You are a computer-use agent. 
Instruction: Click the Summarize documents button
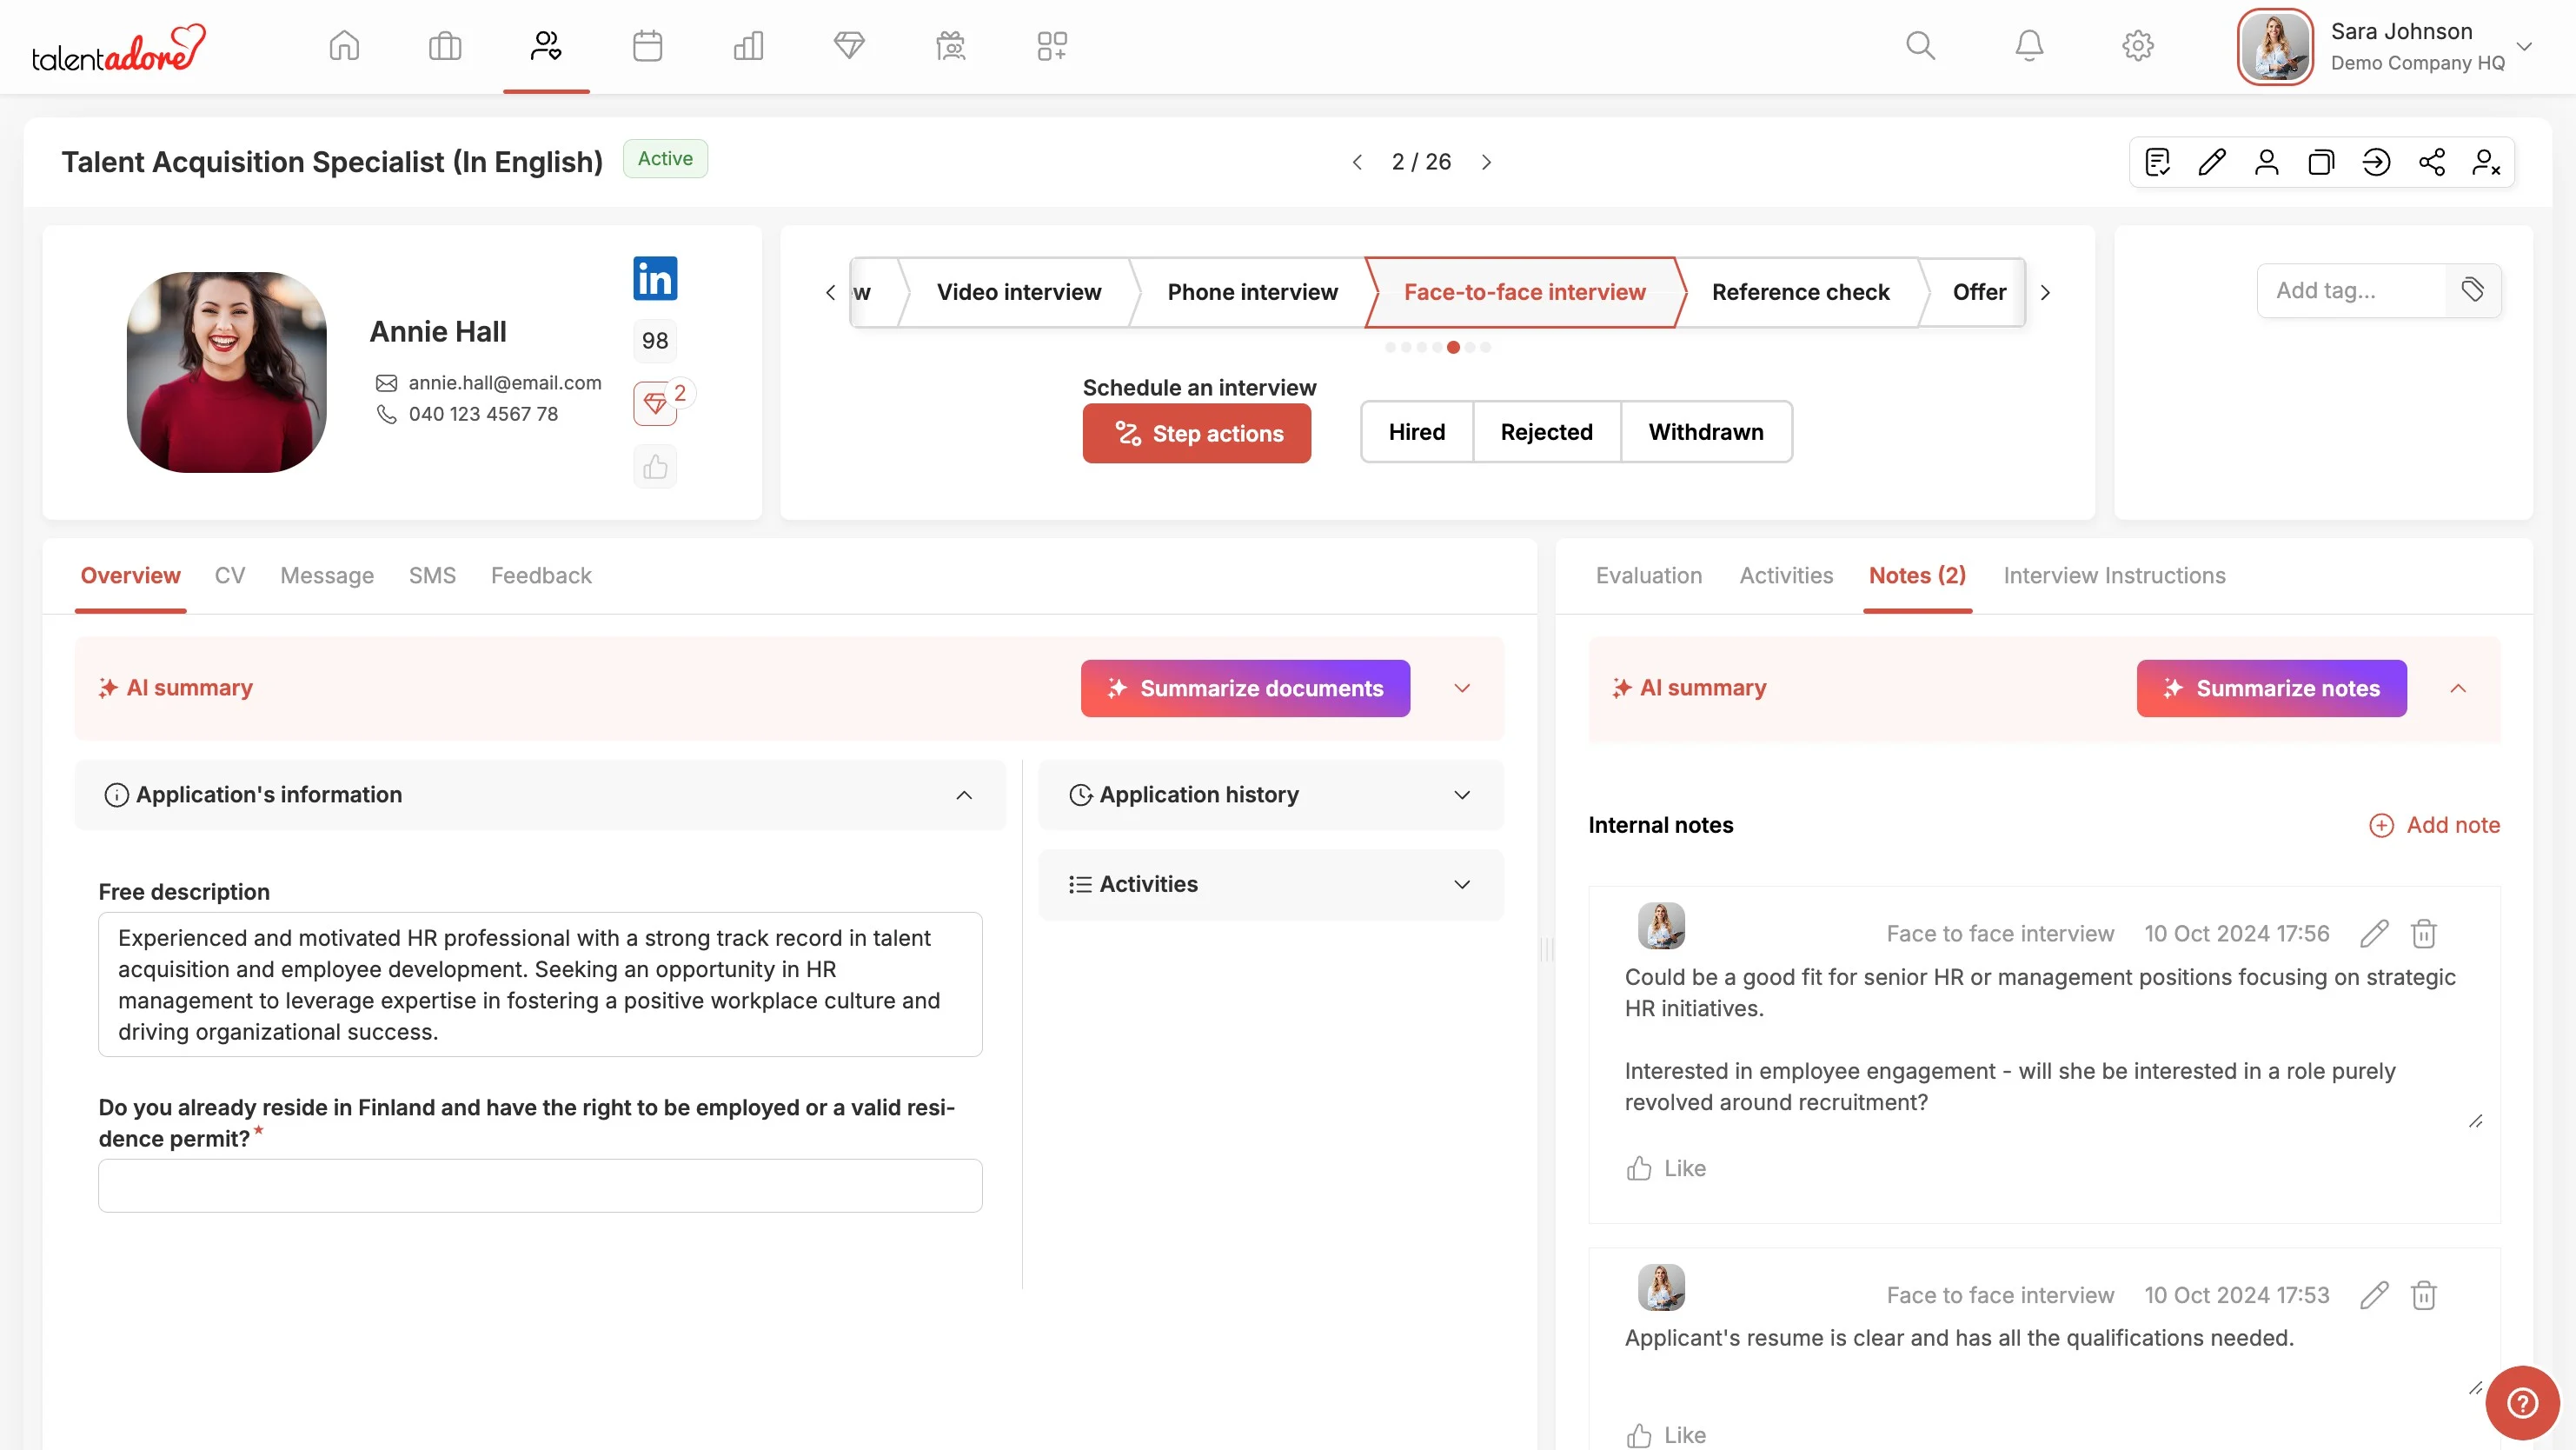[1245, 688]
